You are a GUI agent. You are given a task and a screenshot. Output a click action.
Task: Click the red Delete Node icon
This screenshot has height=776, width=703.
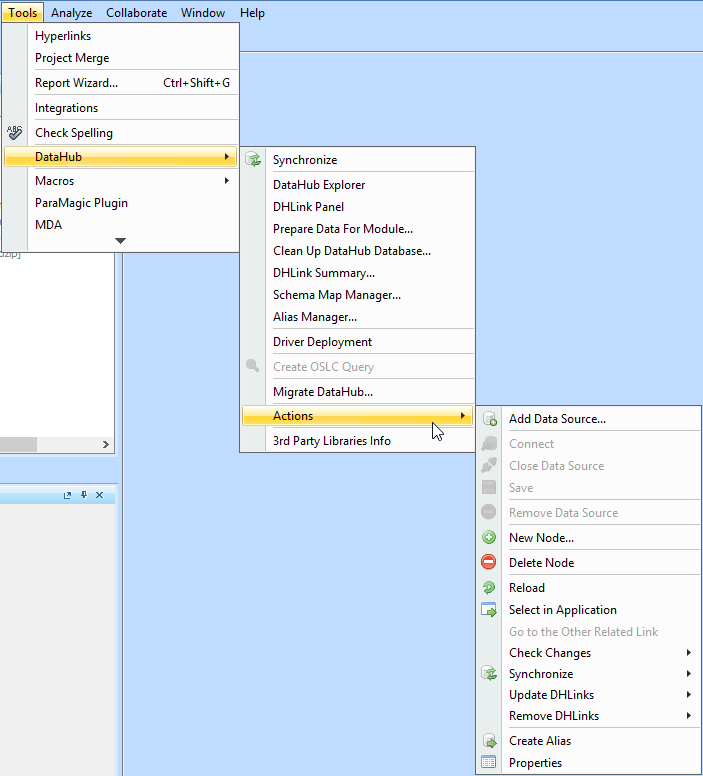click(489, 562)
